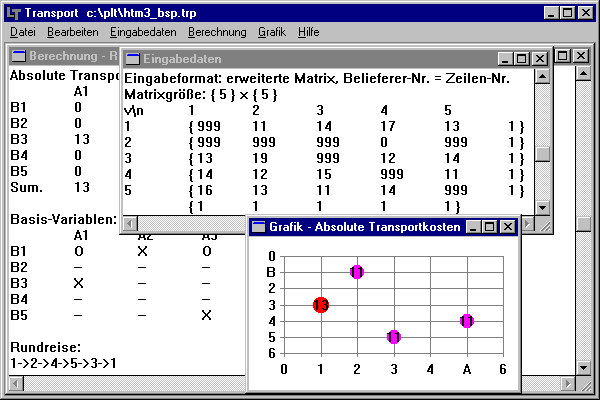This screenshot has width=600, height=400.
Task: Select the magenta point above x-axis label A
Action: [467, 321]
